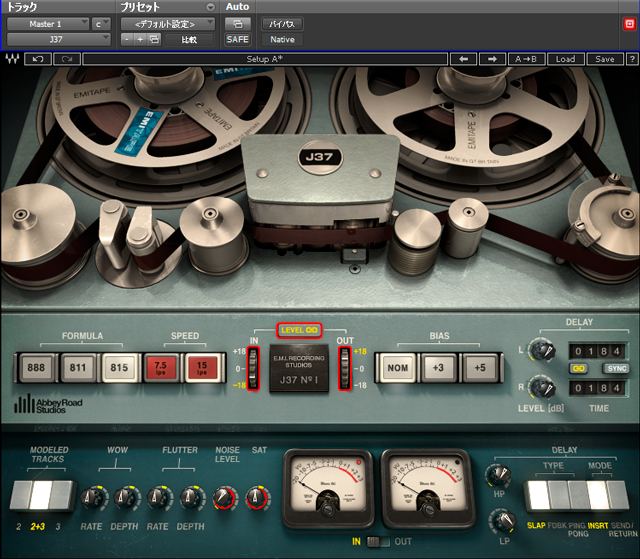Select modeled track 3 switch

tap(62, 496)
